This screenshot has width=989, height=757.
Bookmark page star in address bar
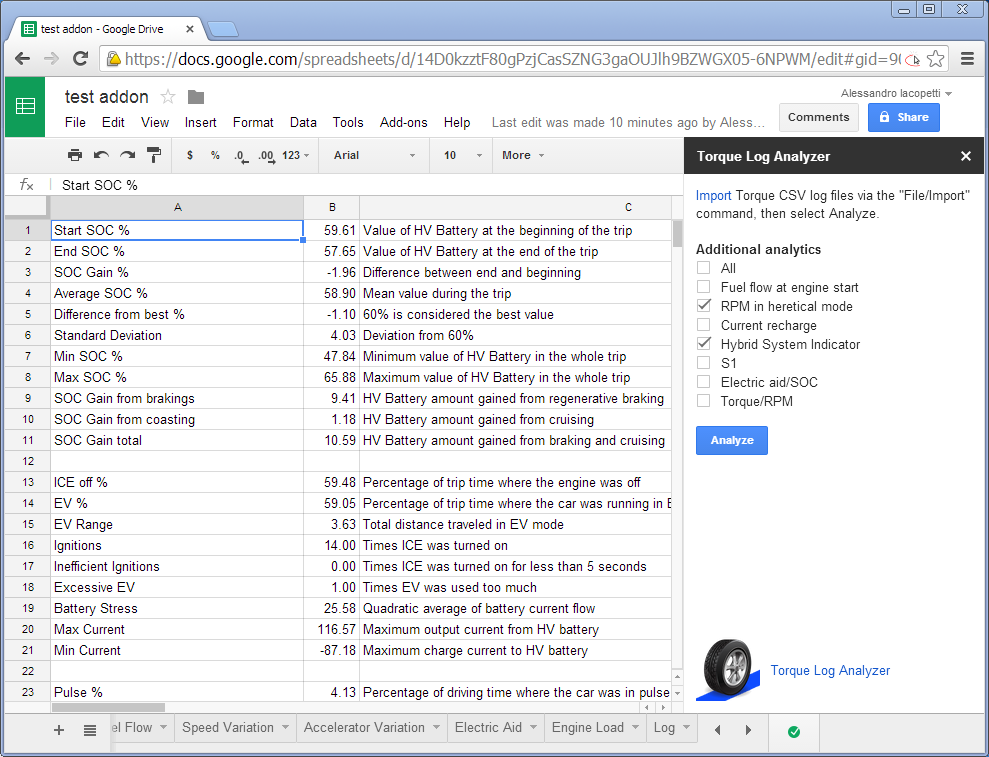pyautogui.click(x=936, y=59)
